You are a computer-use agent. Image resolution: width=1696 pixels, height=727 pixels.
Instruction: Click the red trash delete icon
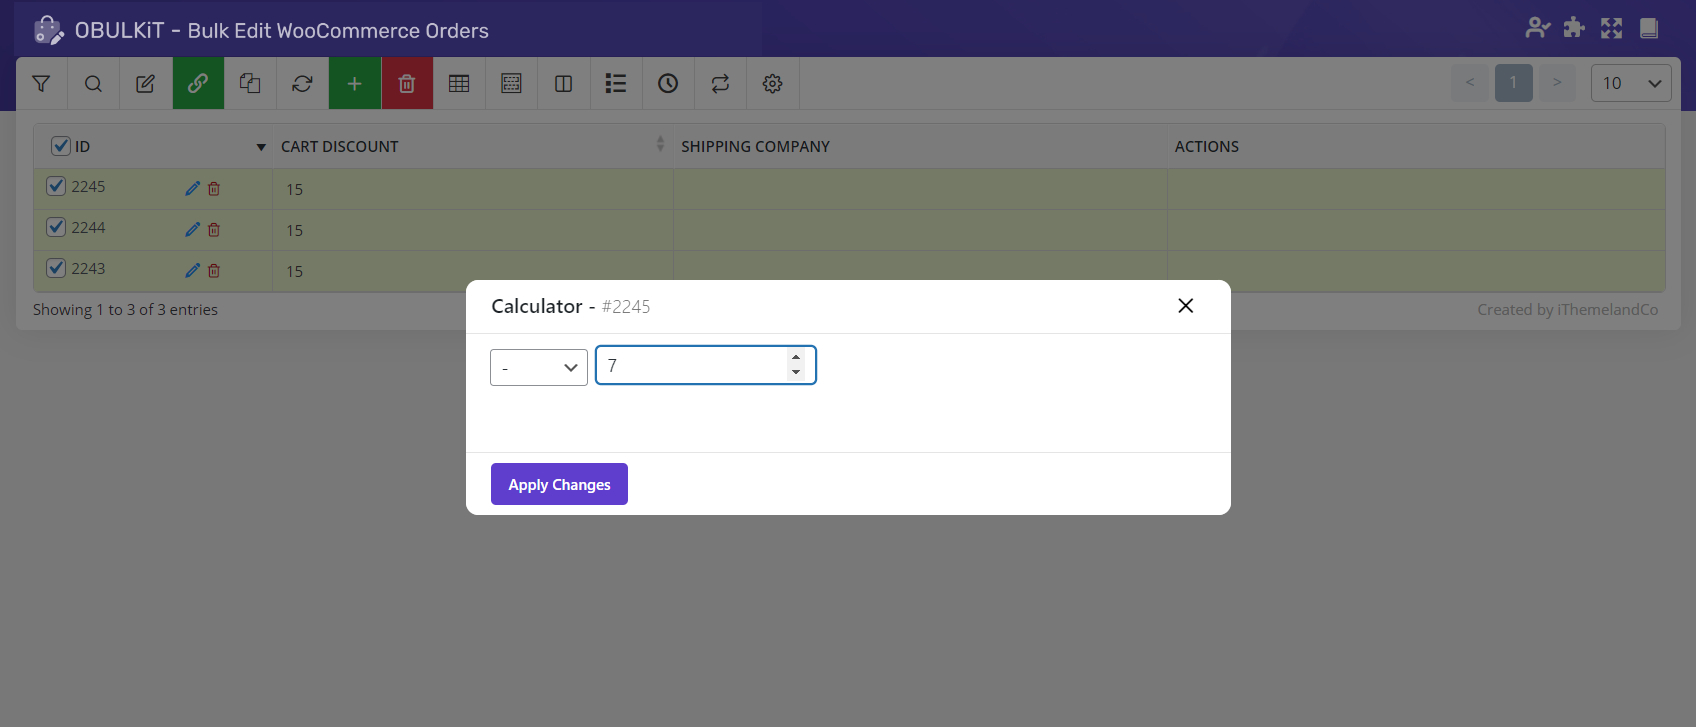407,84
